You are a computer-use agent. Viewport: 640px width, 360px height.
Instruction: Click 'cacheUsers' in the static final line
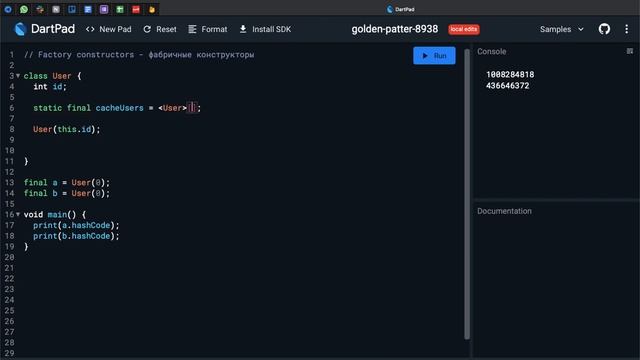point(120,108)
